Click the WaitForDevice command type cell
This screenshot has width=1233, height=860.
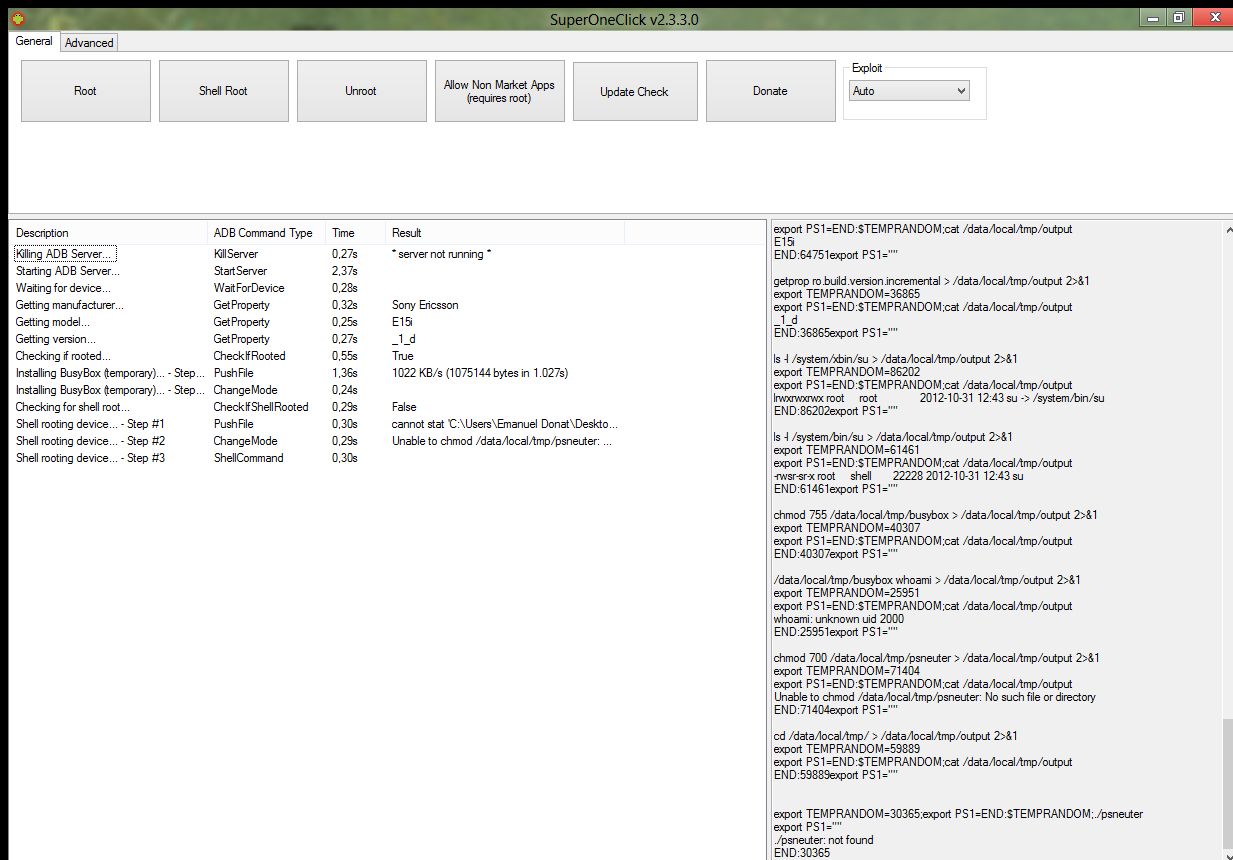(249, 288)
